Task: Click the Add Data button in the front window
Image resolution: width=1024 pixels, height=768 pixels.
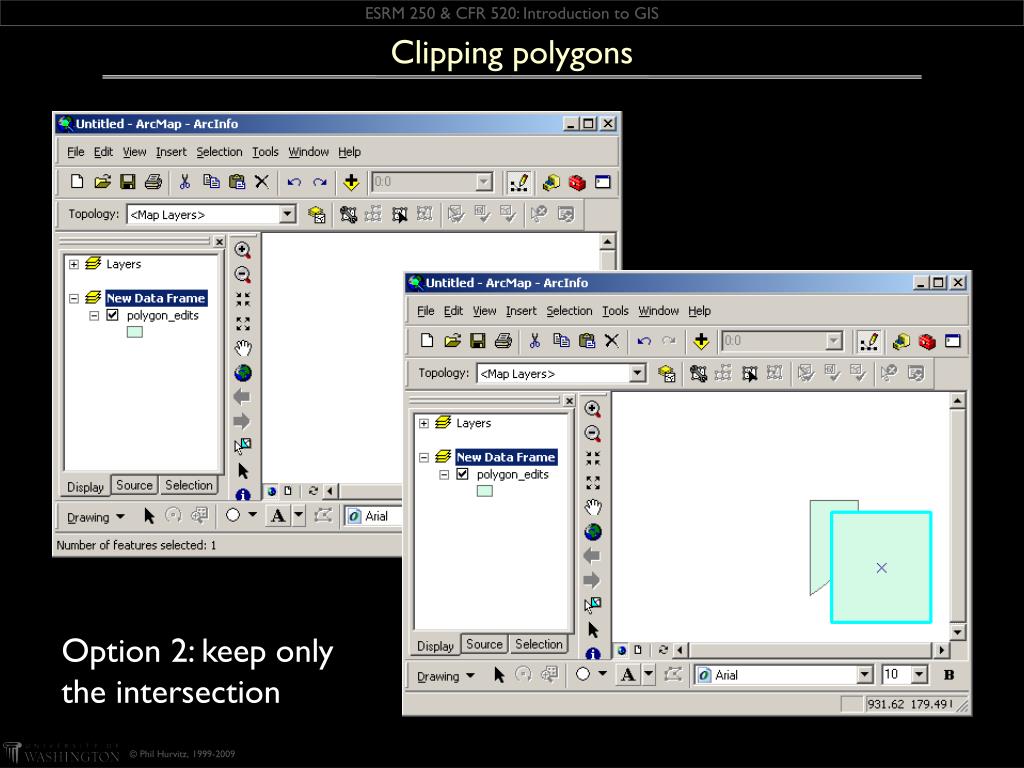Action: [x=701, y=341]
